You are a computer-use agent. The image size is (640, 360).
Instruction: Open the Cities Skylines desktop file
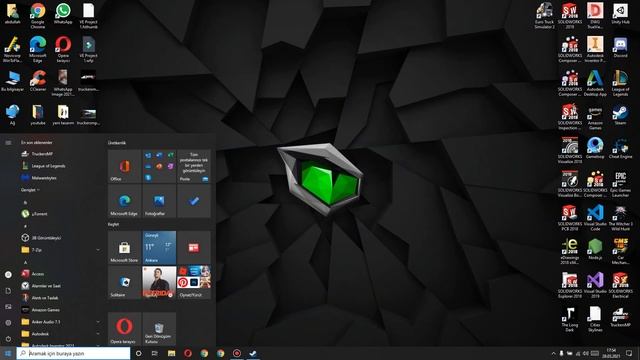595,319
